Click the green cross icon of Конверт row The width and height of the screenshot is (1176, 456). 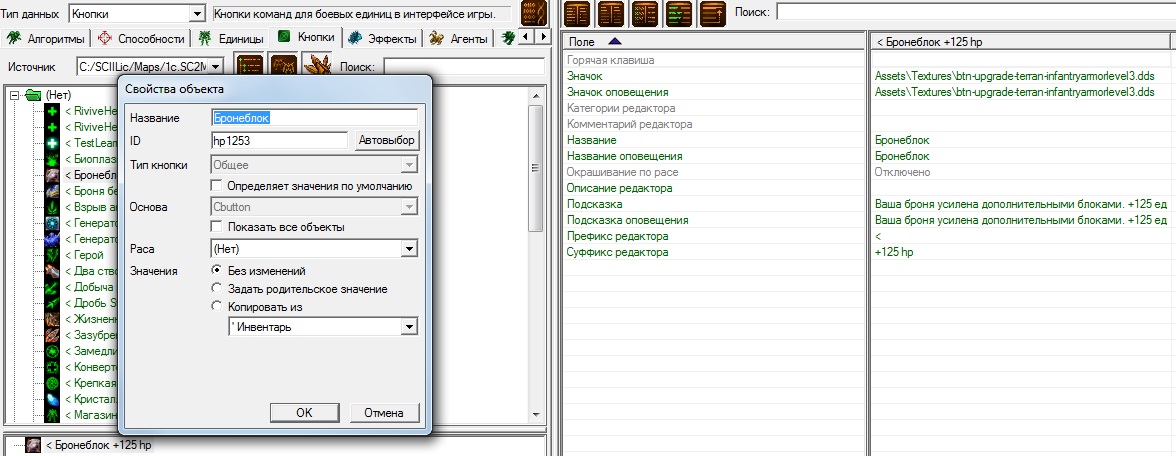53,368
